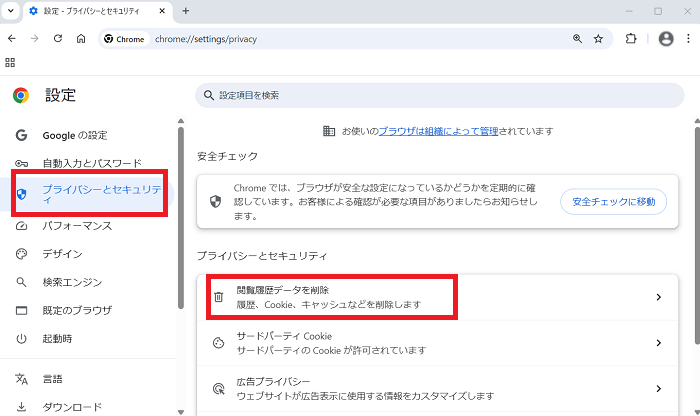Click the Google G icon in sidebar
700x416 pixels.
tap(21, 135)
